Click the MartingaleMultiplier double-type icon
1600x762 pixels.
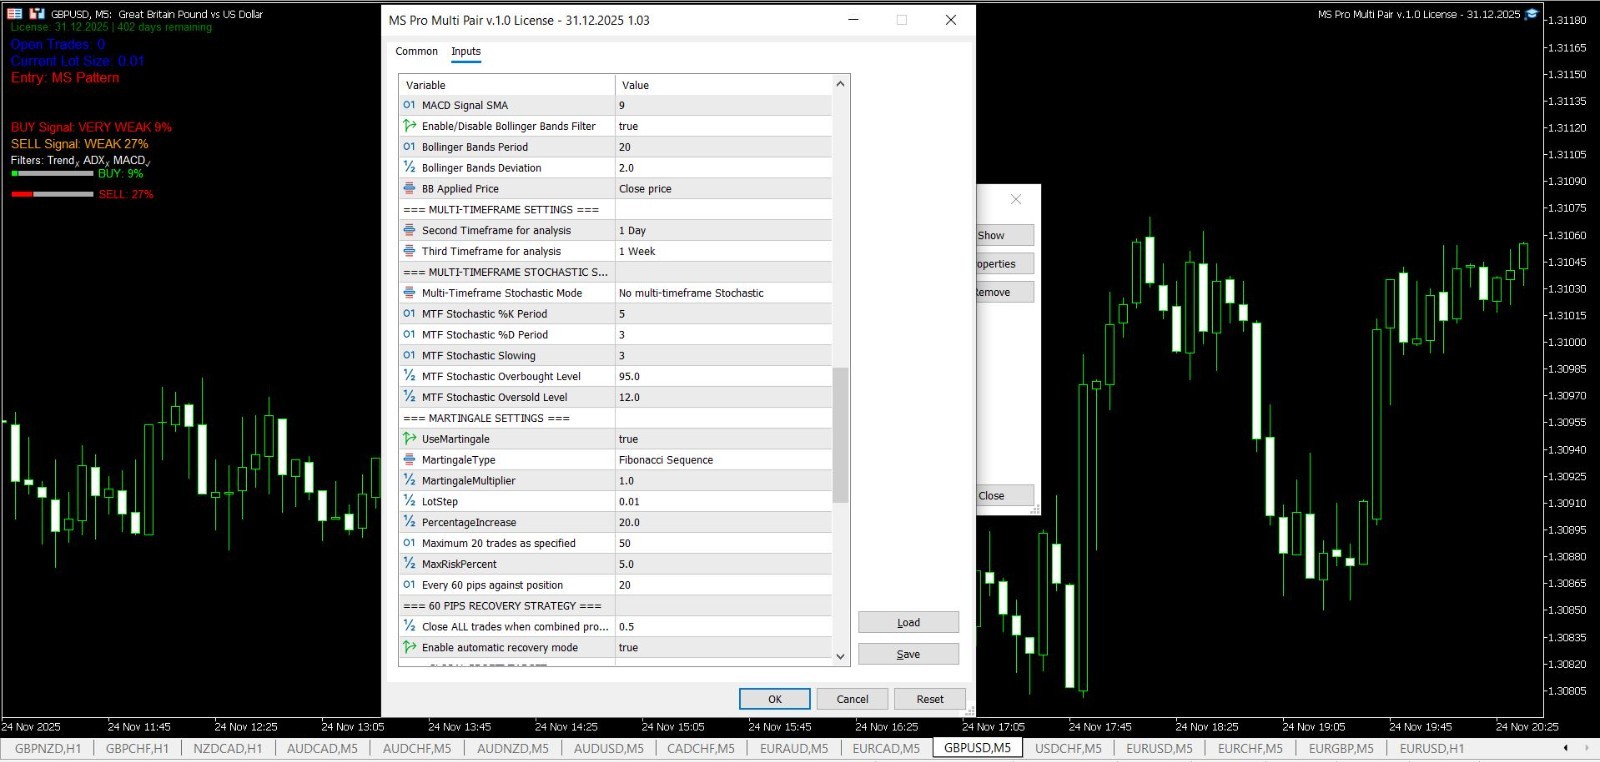click(409, 481)
